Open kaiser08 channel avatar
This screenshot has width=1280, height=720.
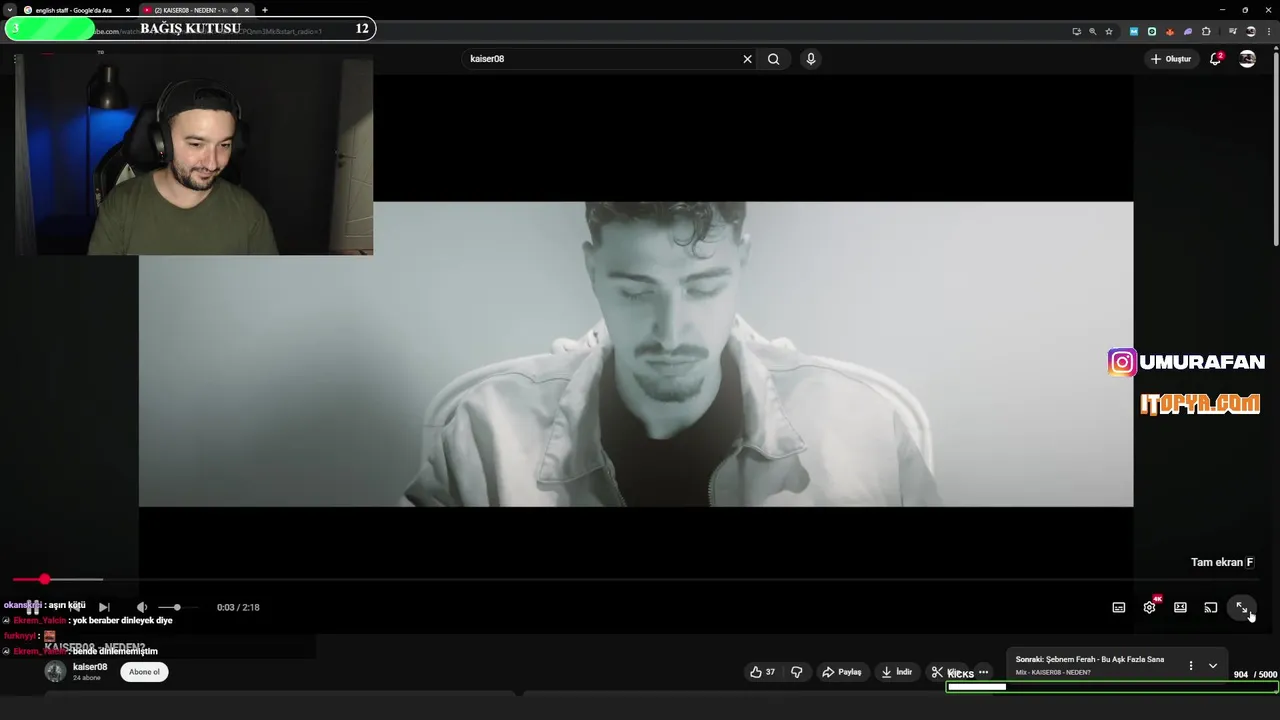pos(56,672)
